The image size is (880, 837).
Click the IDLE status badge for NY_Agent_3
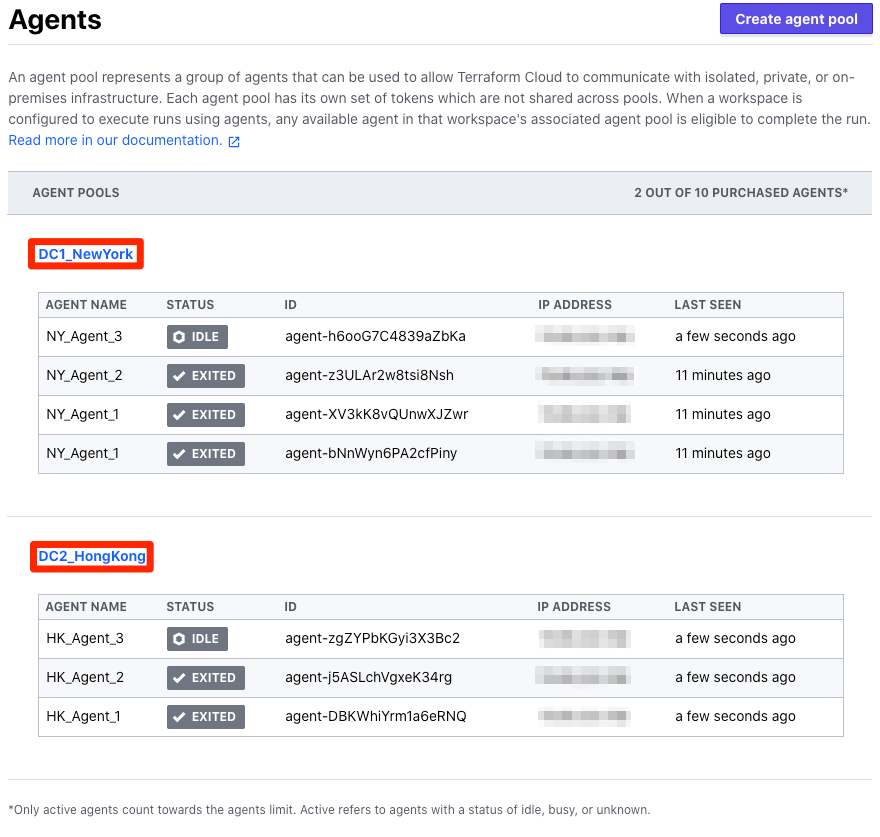point(197,337)
